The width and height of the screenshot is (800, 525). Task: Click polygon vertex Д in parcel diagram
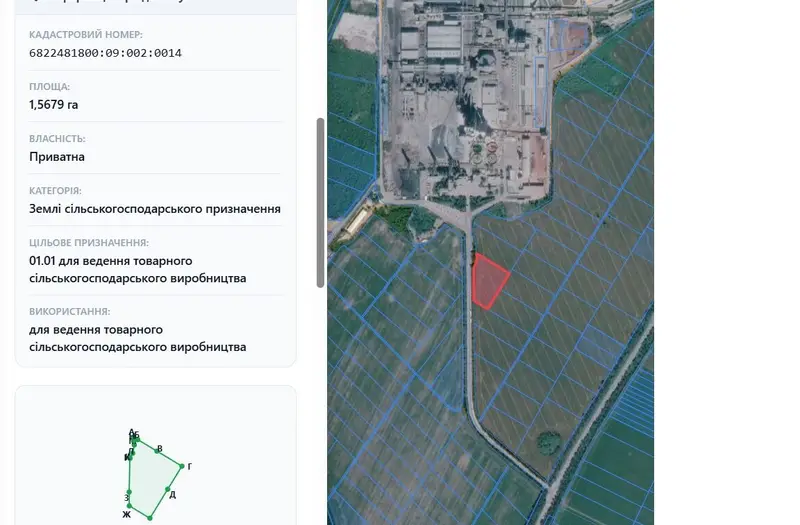click(x=168, y=489)
